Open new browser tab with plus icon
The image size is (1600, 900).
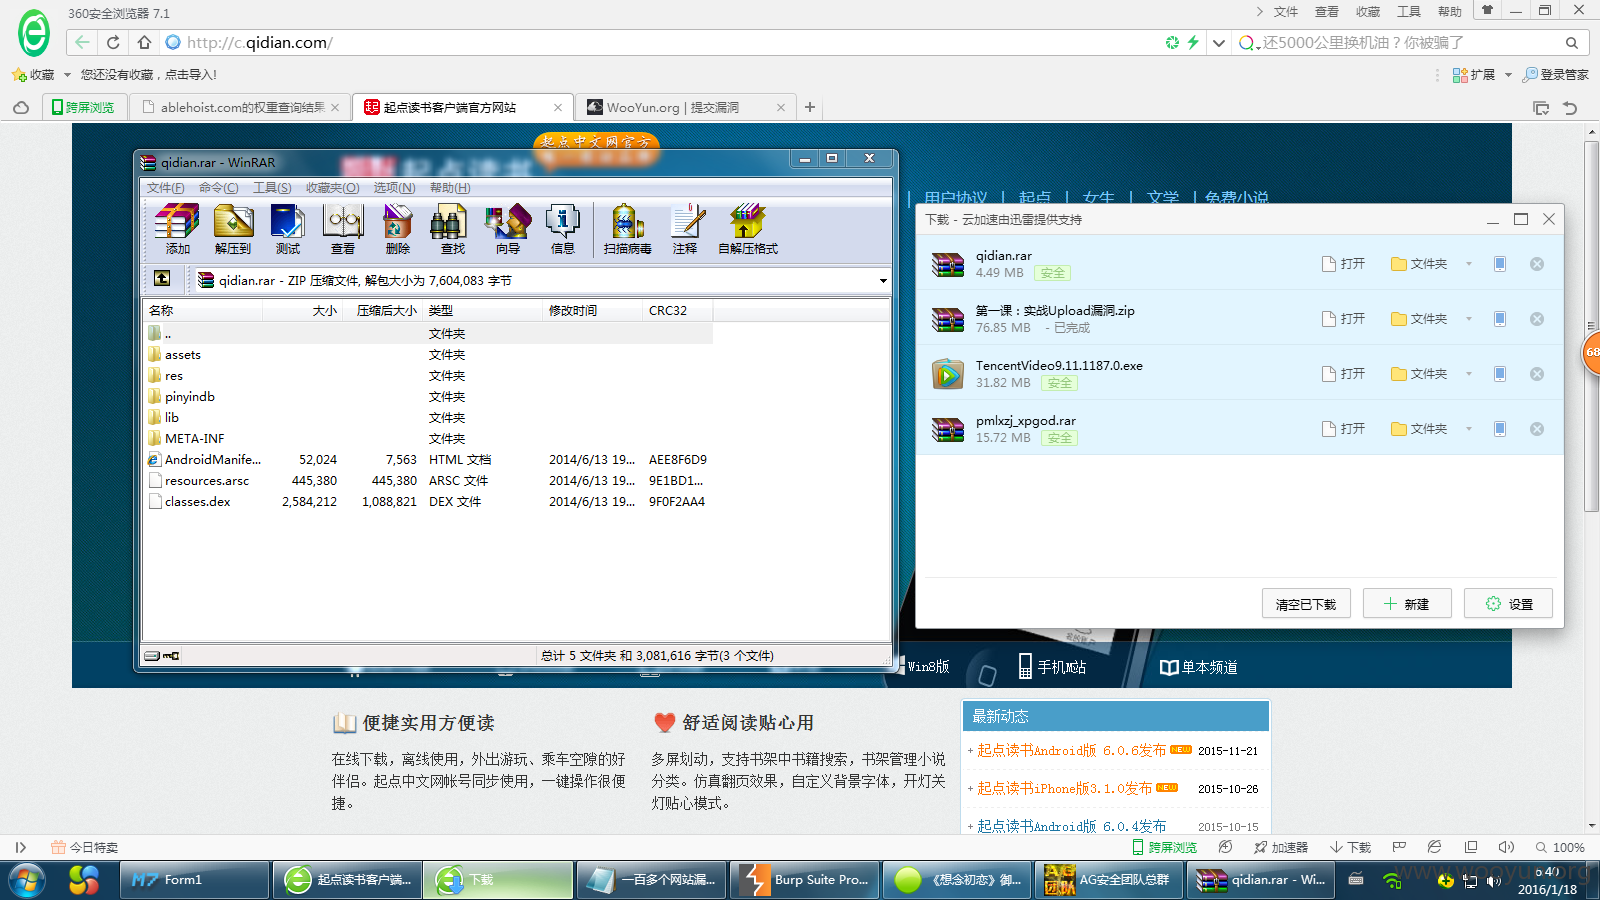click(x=810, y=107)
